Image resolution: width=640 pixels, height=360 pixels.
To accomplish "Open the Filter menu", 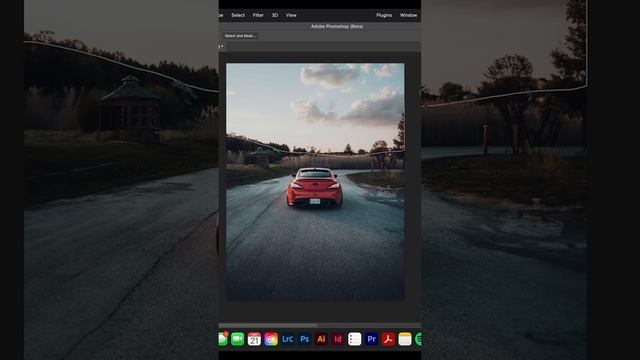I will pos(258,15).
